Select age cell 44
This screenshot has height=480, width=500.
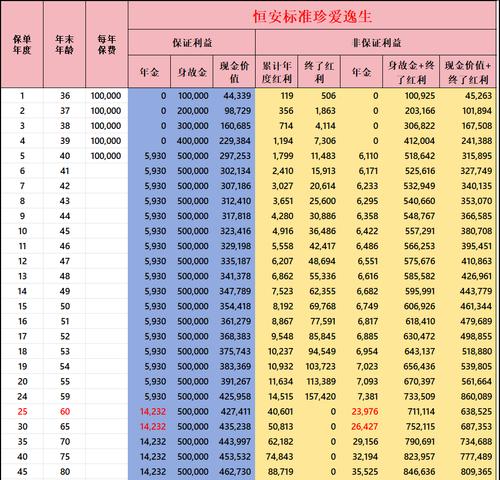tap(65, 216)
